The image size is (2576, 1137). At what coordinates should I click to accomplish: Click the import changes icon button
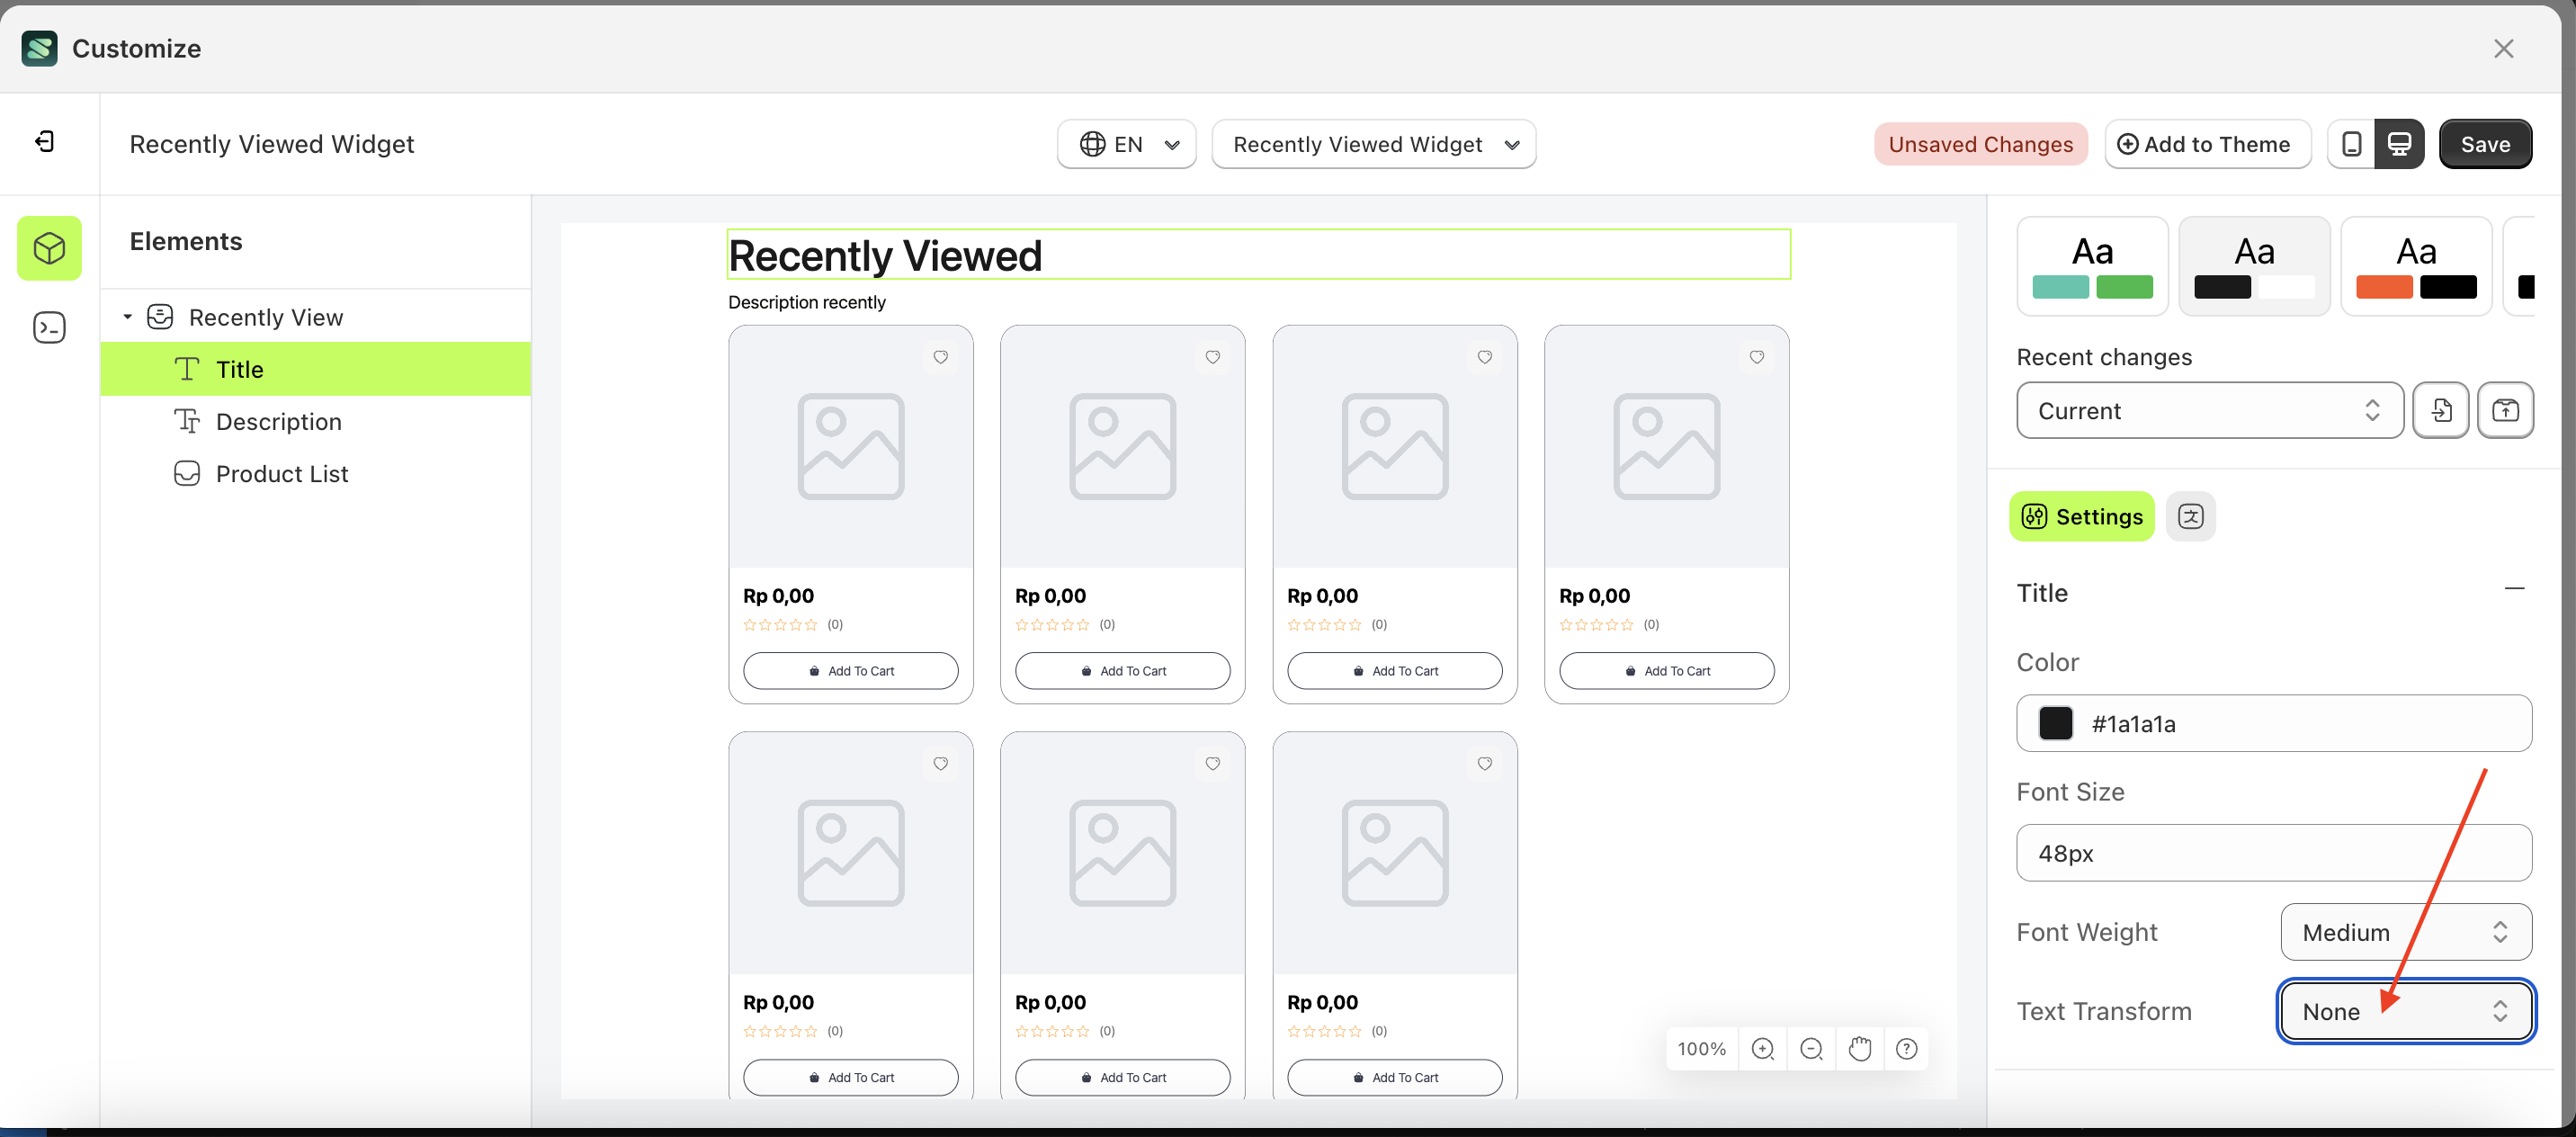[x=2441, y=410]
